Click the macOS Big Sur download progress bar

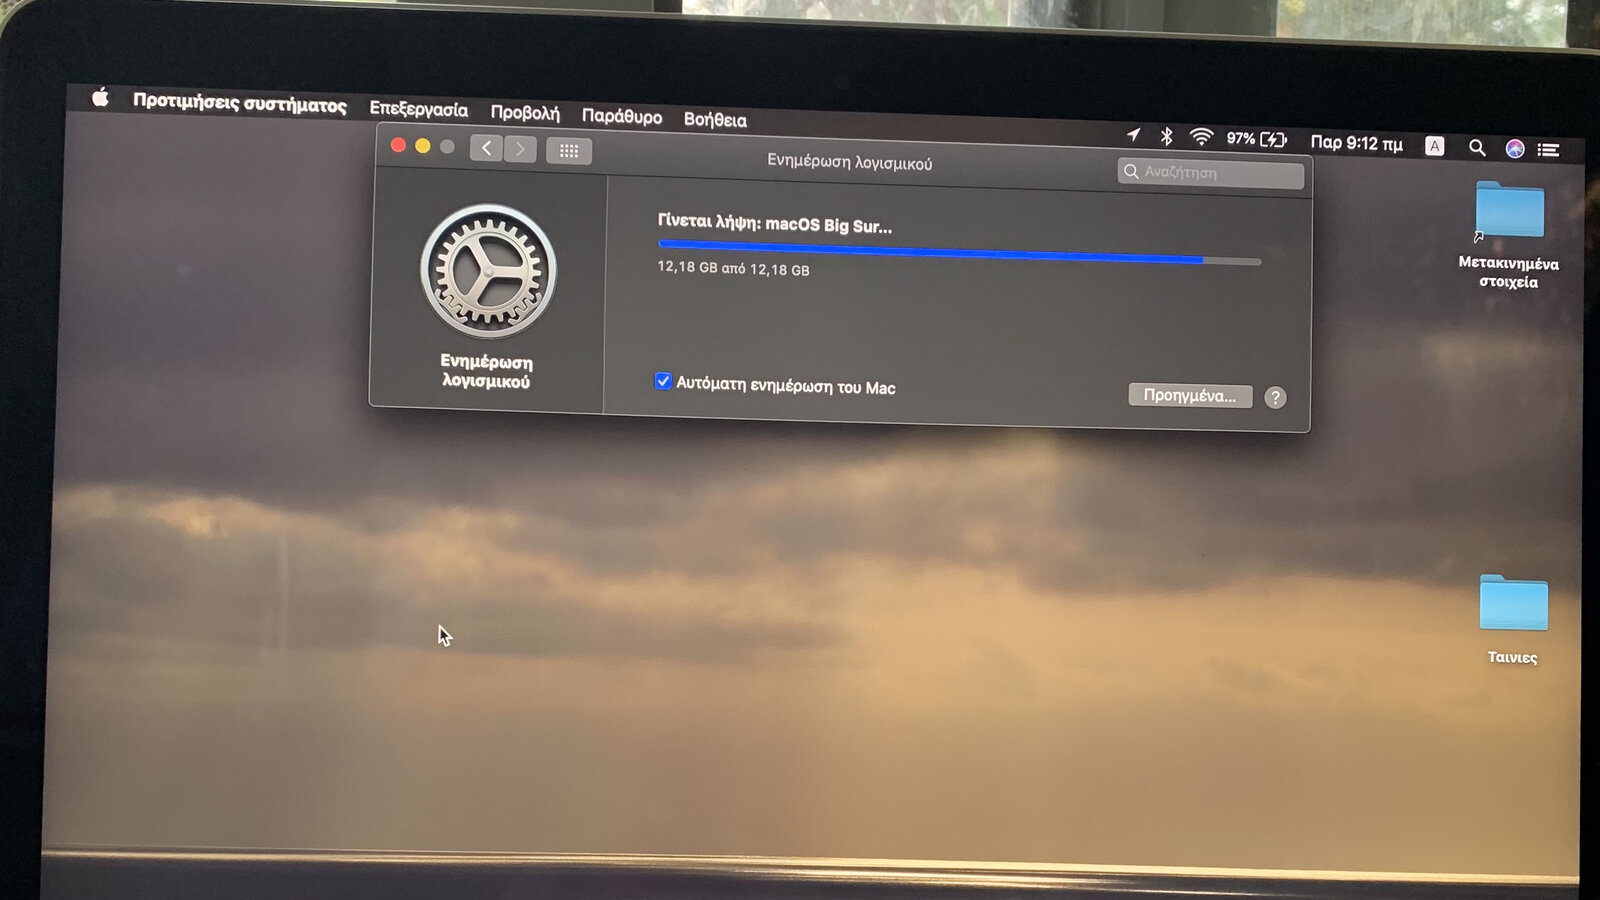[960, 252]
